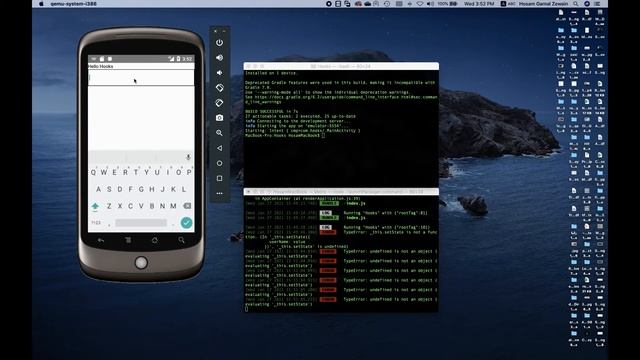This screenshot has height=360, width=640.
Task: Tap the teal checkmark done key
Action: coord(187,223)
